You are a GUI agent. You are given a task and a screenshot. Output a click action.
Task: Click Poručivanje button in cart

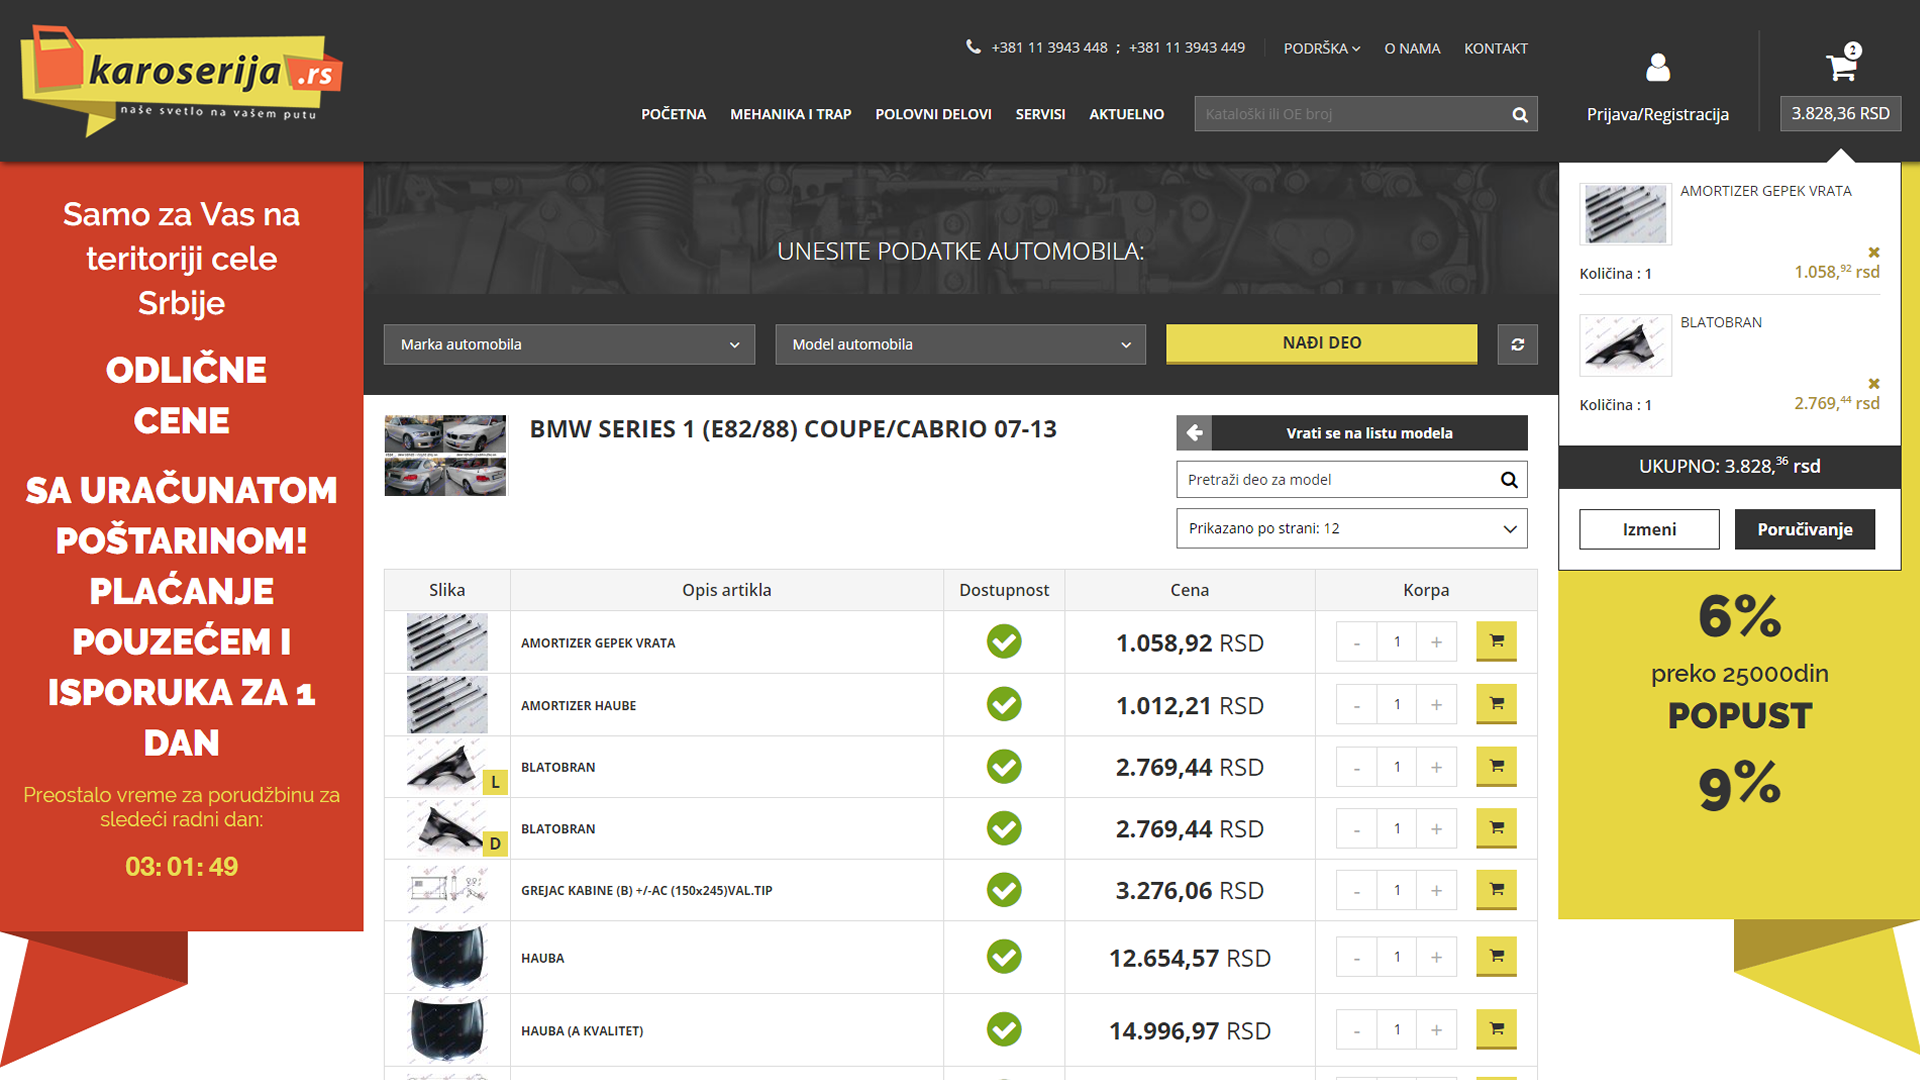pyautogui.click(x=1804, y=529)
